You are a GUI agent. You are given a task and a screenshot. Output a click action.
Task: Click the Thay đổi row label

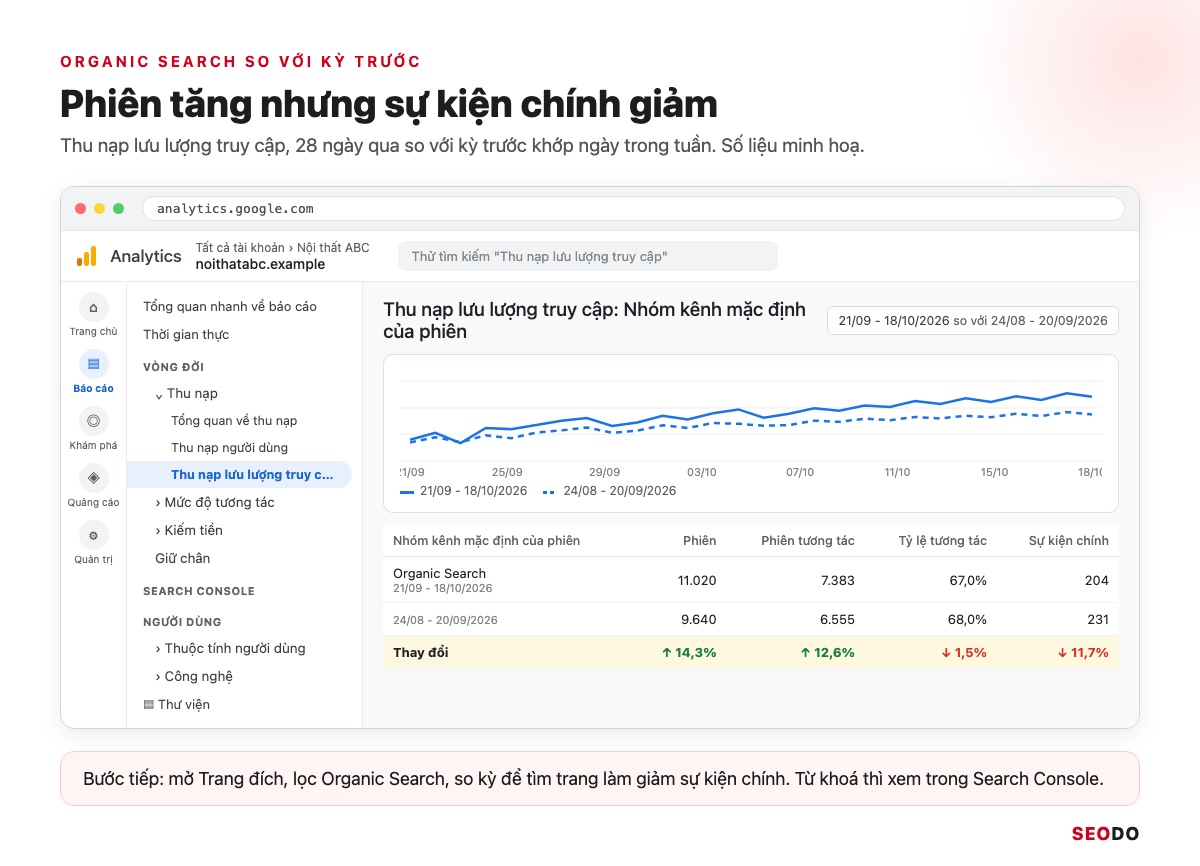coord(420,652)
